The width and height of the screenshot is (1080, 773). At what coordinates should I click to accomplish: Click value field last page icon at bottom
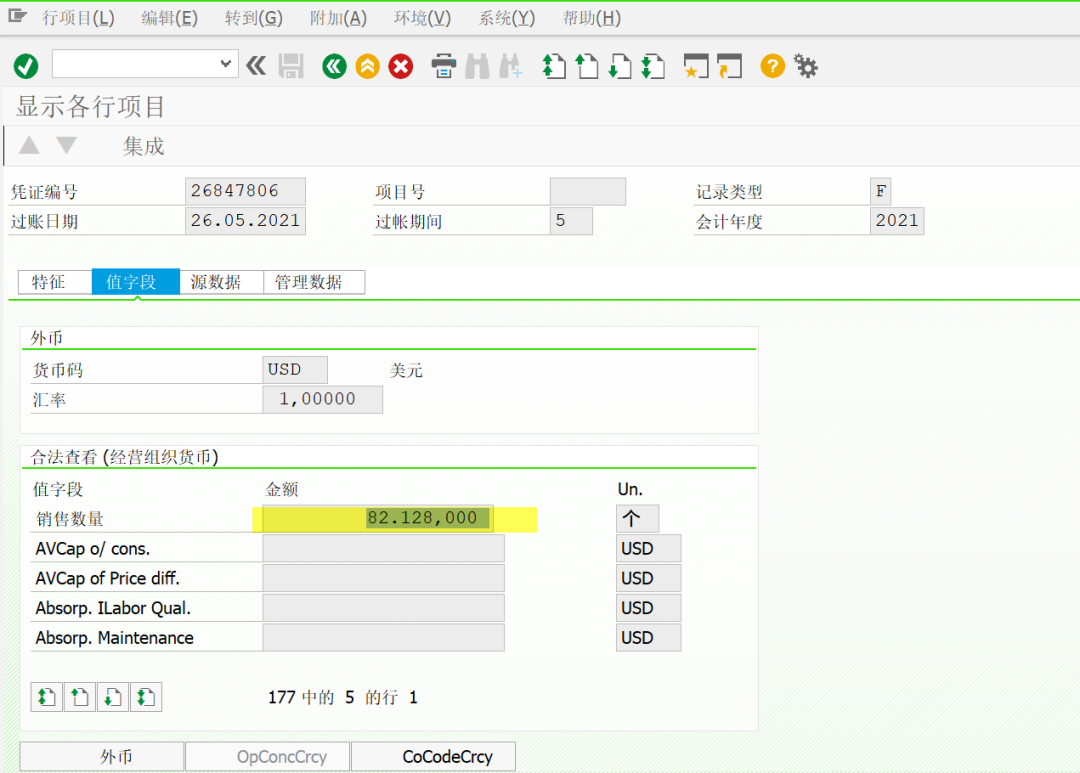(x=146, y=697)
